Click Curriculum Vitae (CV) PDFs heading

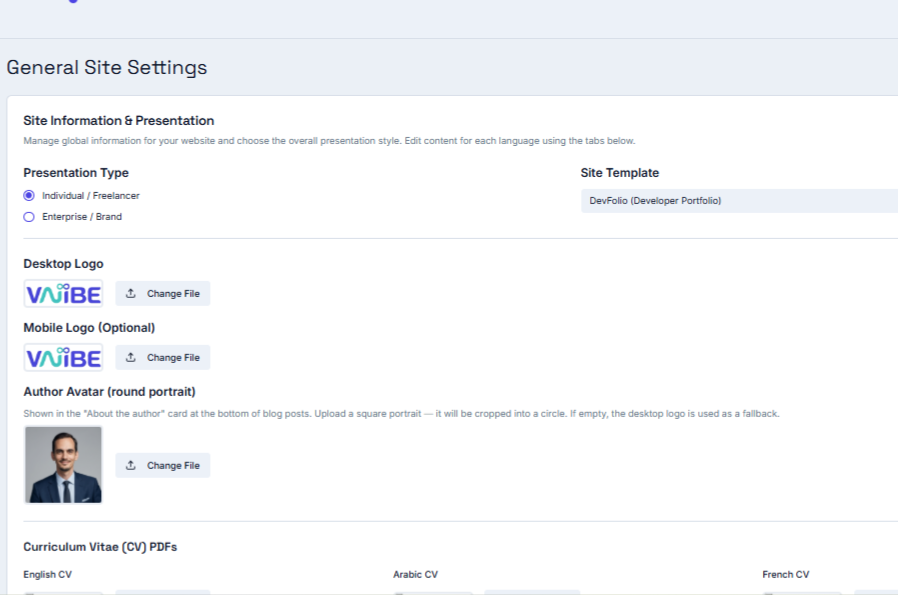[100, 547]
